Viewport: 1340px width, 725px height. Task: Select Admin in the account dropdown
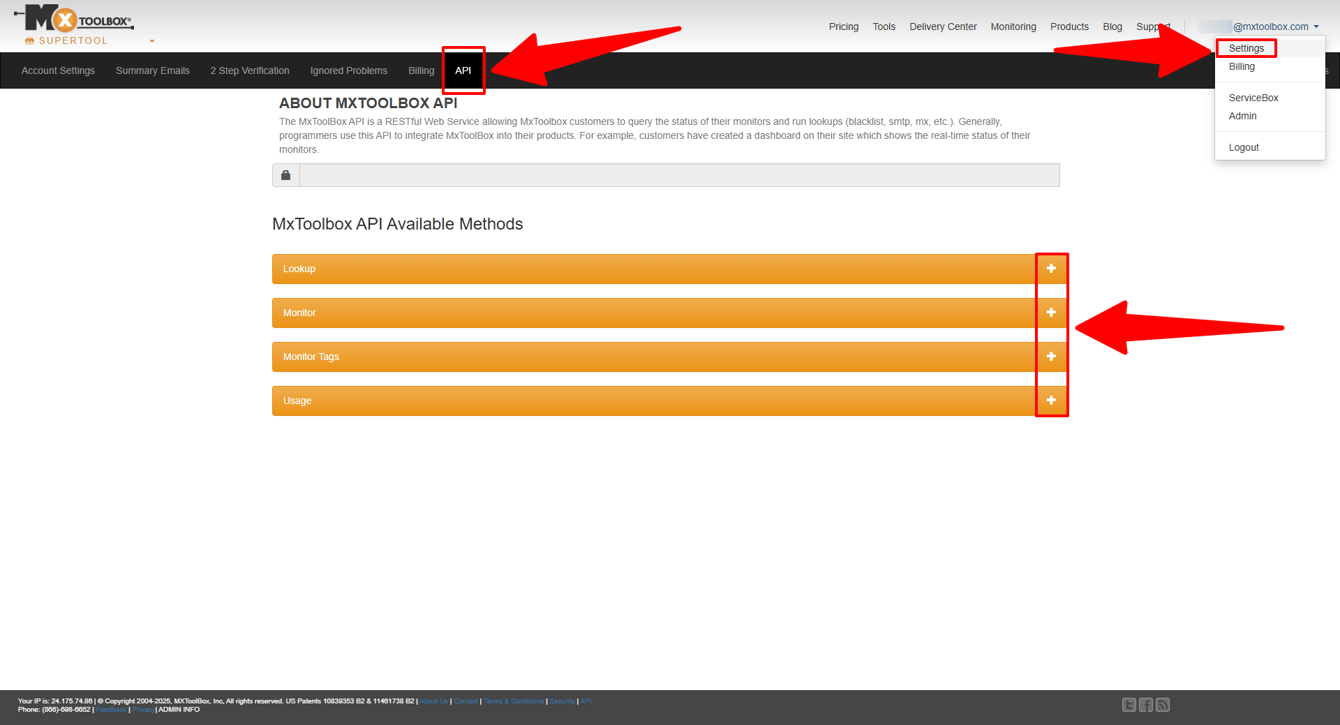point(1242,115)
